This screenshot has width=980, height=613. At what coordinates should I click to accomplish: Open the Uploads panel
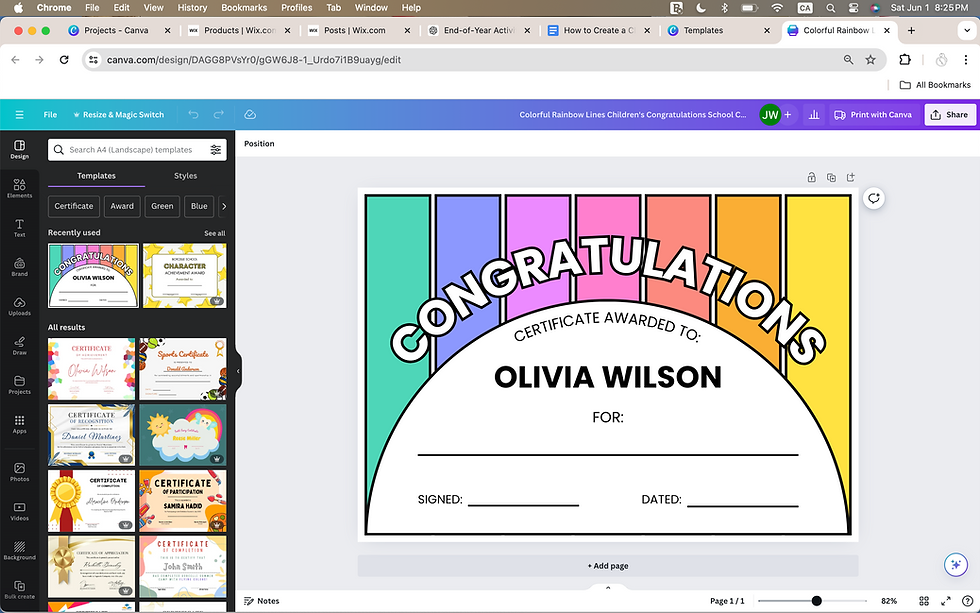pyautogui.click(x=19, y=306)
